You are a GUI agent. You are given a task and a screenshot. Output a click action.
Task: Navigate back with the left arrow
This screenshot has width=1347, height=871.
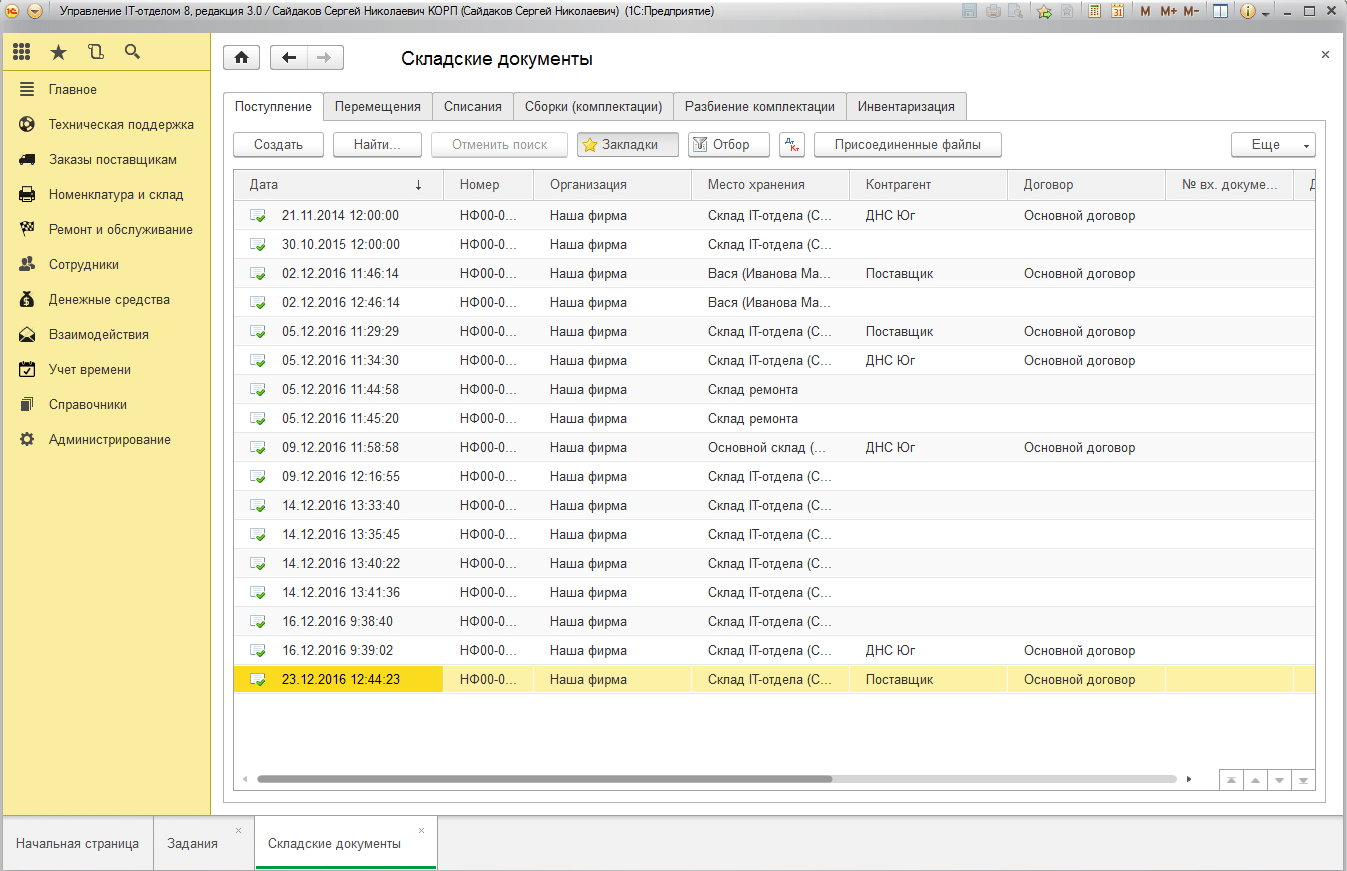click(x=289, y=58)
